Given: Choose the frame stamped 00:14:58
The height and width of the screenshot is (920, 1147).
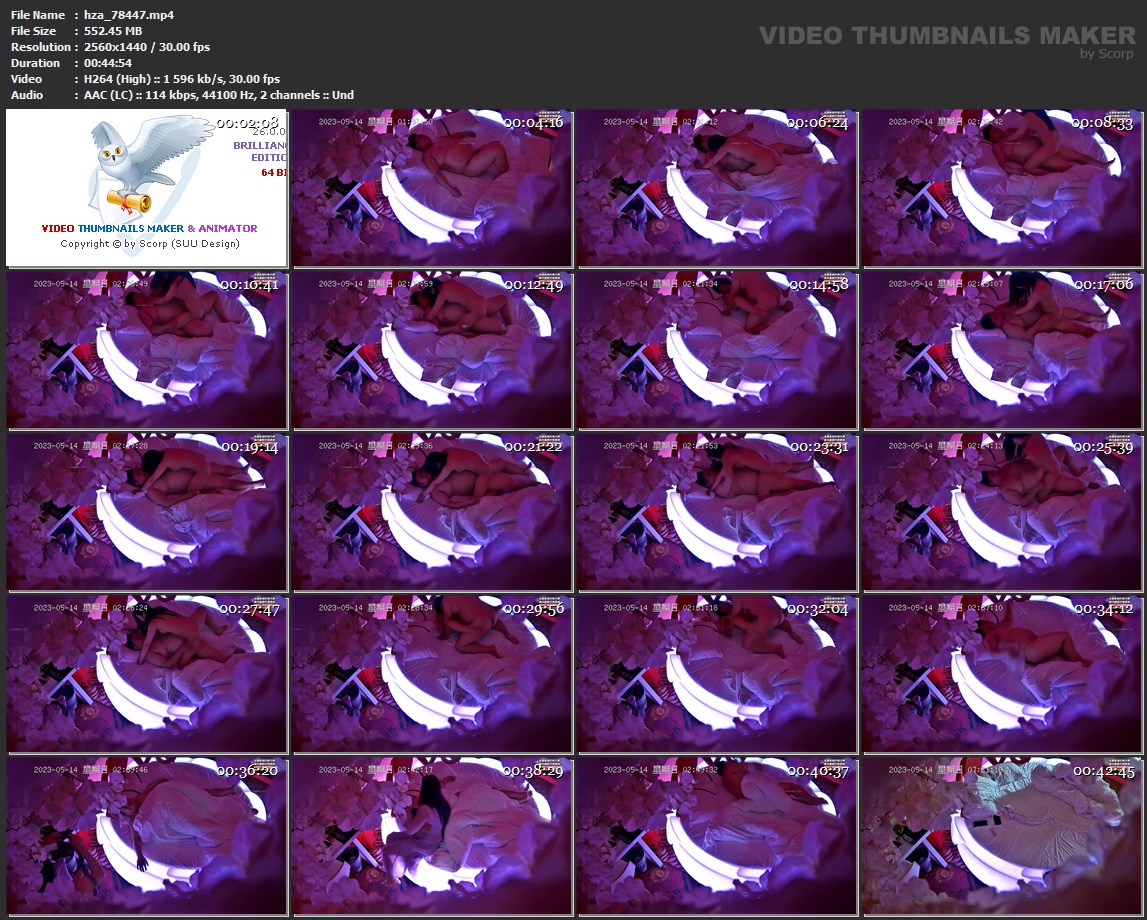Looking at the screenshot, I should 717,350.
